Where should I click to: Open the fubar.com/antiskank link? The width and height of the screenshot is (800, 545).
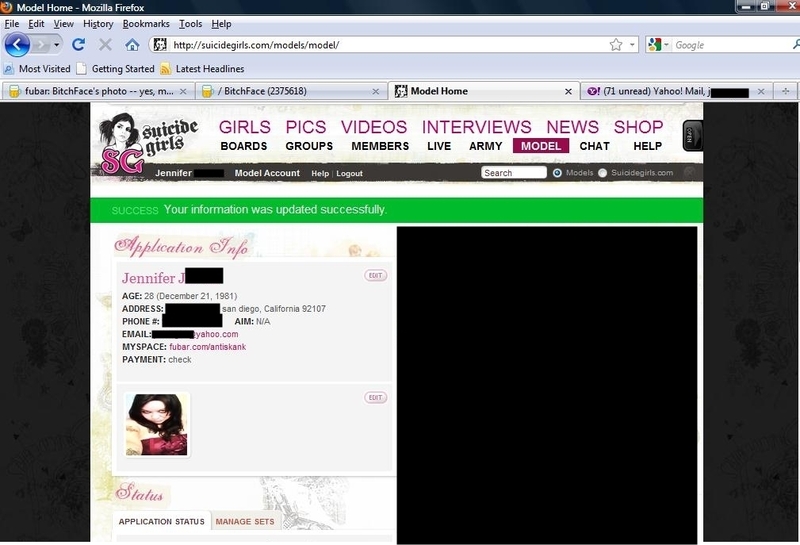pos(208,347)
